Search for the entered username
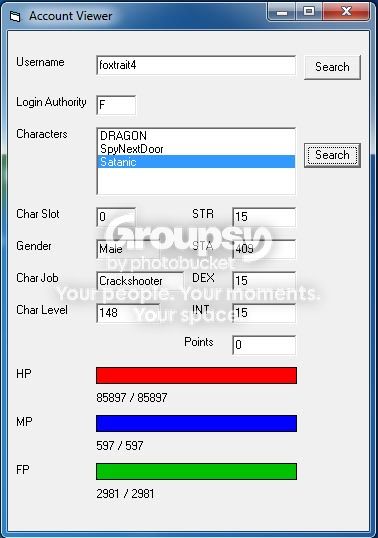Viewport: 378px width, 538px height. pyautogui.click(x=332, y=67)
